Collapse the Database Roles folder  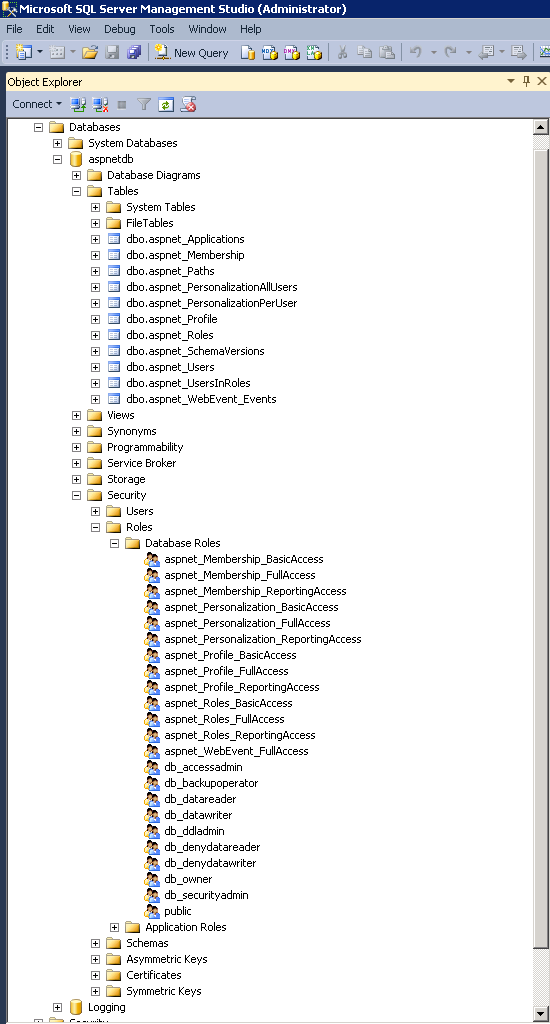tap(114, 543)
